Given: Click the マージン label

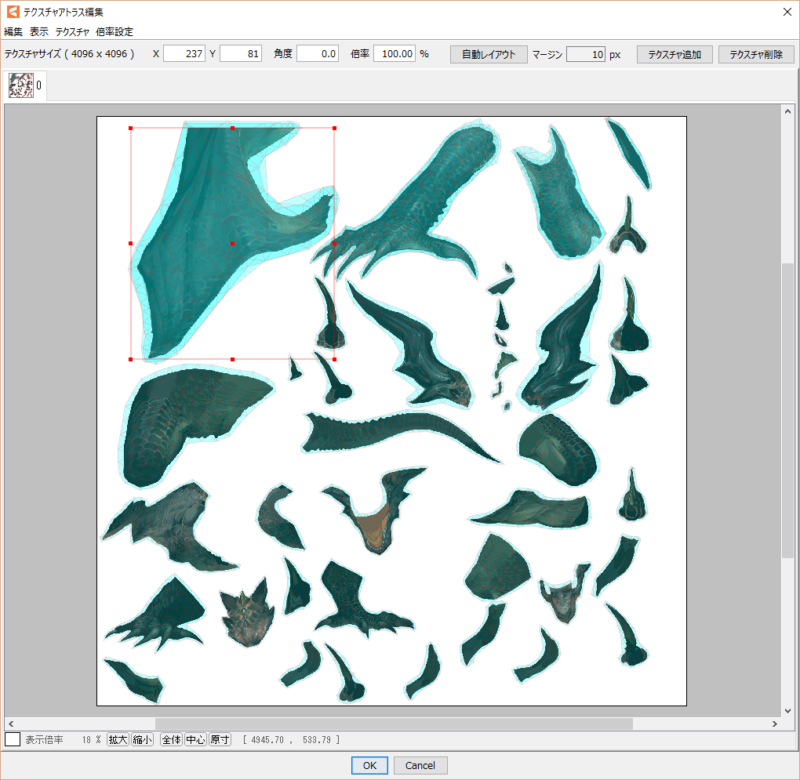Looking at the screenshot, I should click(x=547, y=54).
